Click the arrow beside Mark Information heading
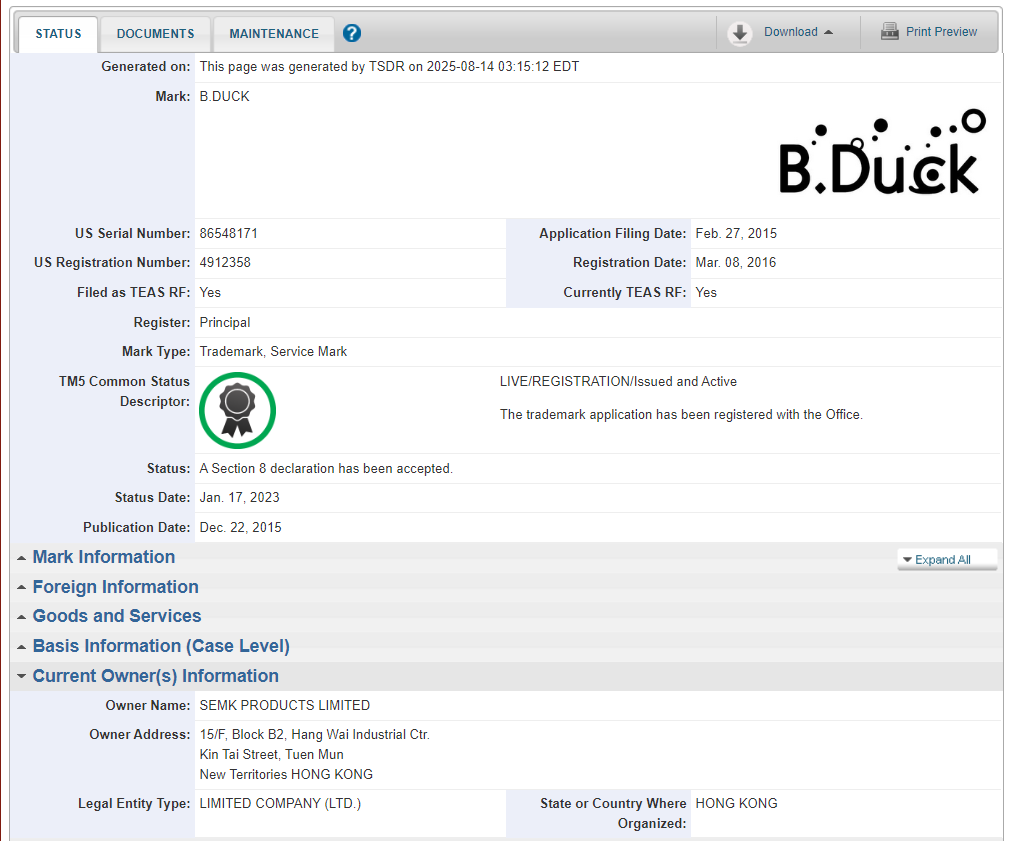1009x841 pixels. click(21, 558)
